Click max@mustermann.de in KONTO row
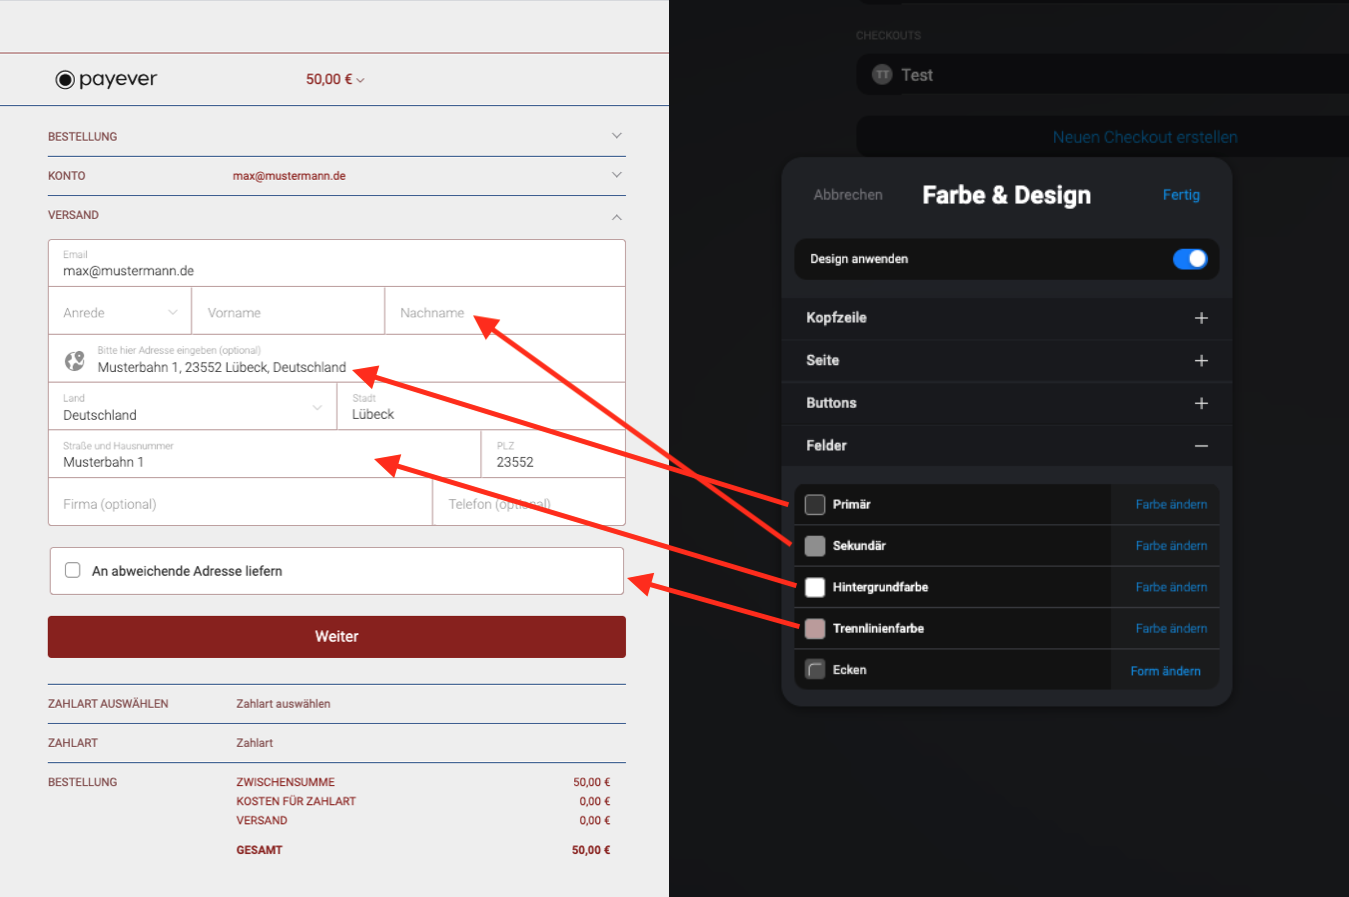The height and width of the screenshot is (897, 1349). (289, 176)
